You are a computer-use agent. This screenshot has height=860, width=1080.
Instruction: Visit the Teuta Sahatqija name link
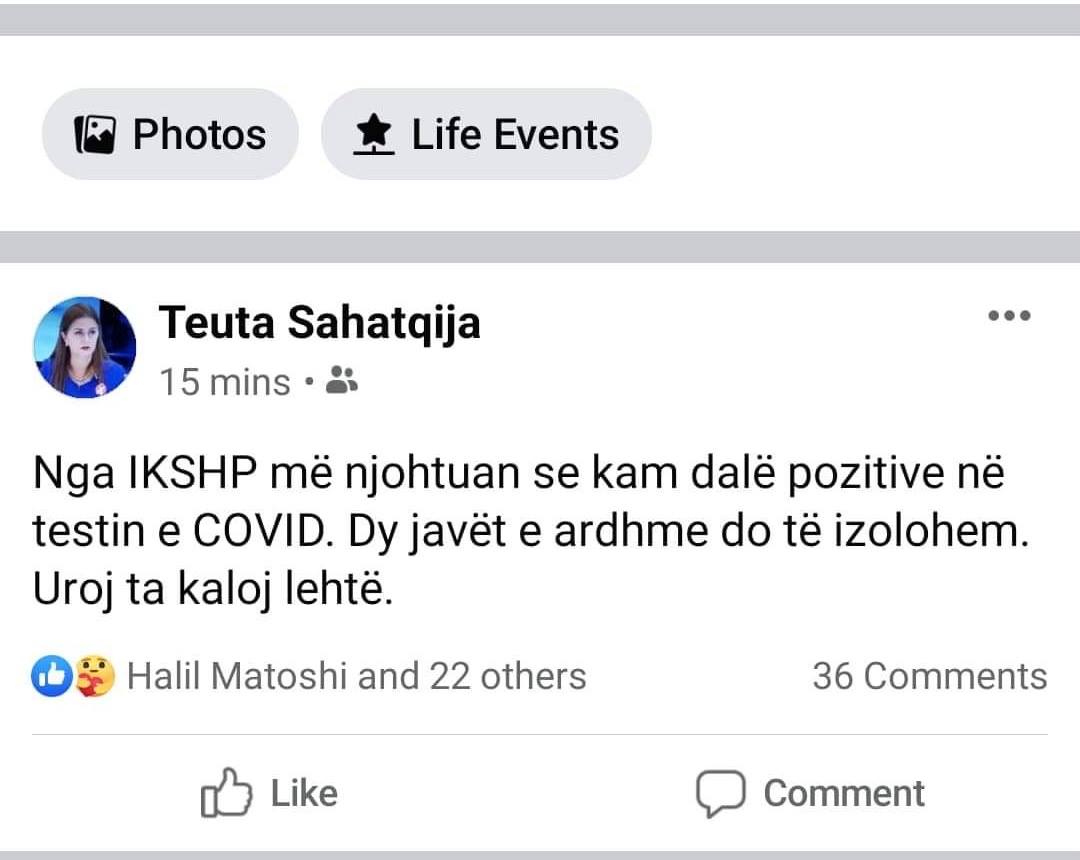pos(319,322)
